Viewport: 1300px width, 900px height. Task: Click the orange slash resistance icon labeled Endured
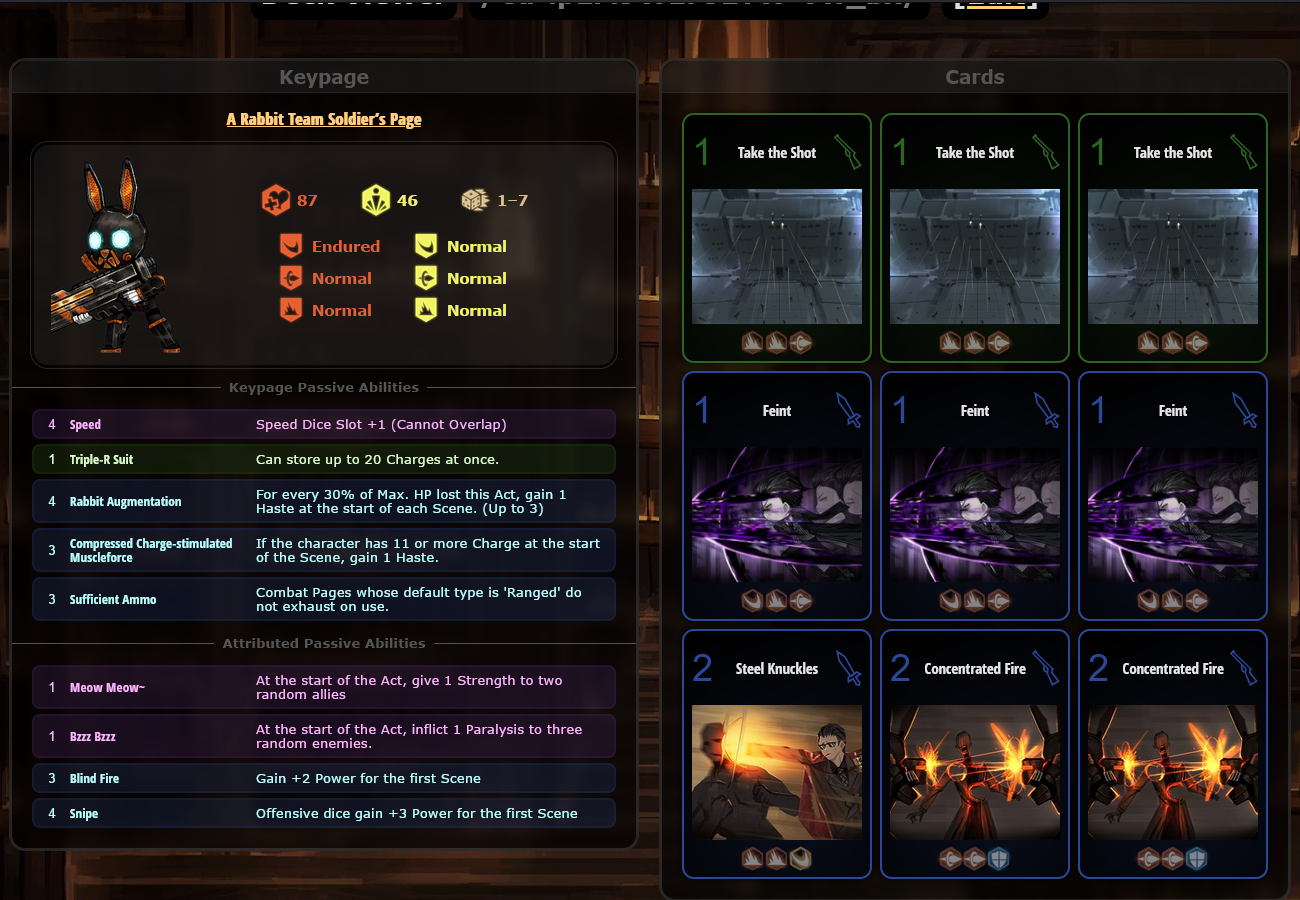coord(291,246)
